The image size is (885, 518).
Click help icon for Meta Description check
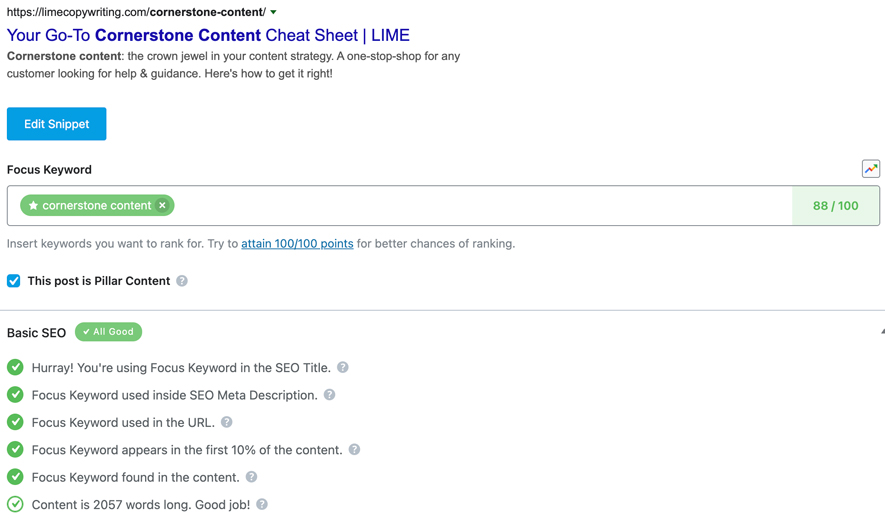click(x=329, y=395)
